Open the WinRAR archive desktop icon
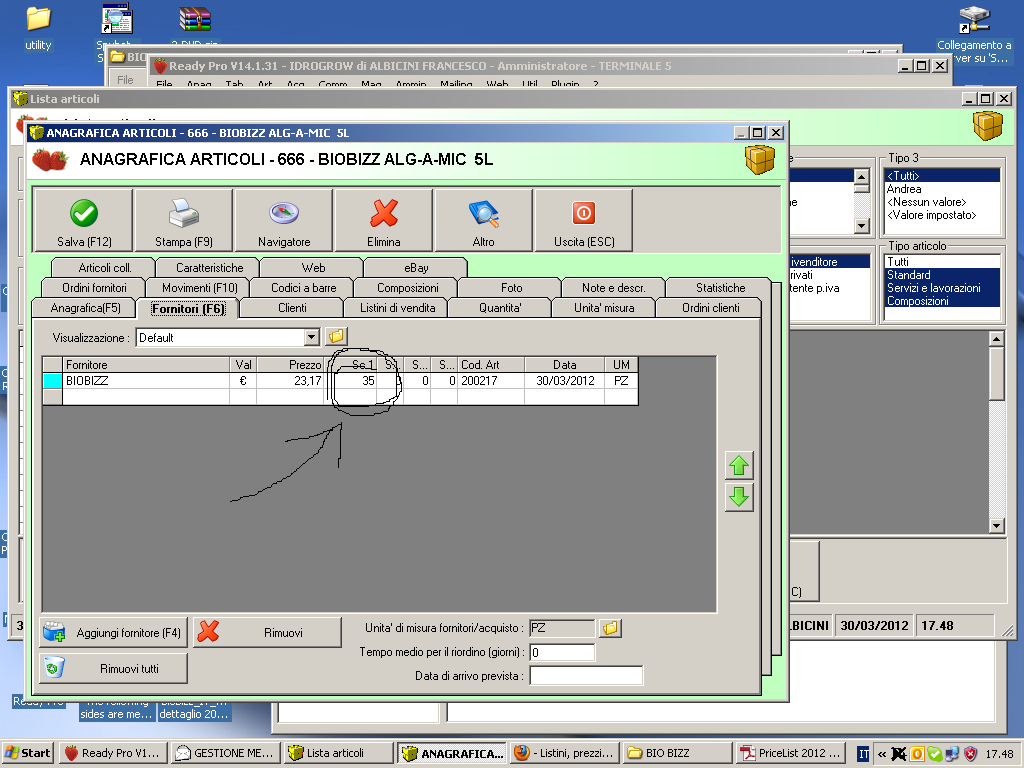Image resolution: width=1024 pixels, height=768 pixels. (x=195, y=20)
